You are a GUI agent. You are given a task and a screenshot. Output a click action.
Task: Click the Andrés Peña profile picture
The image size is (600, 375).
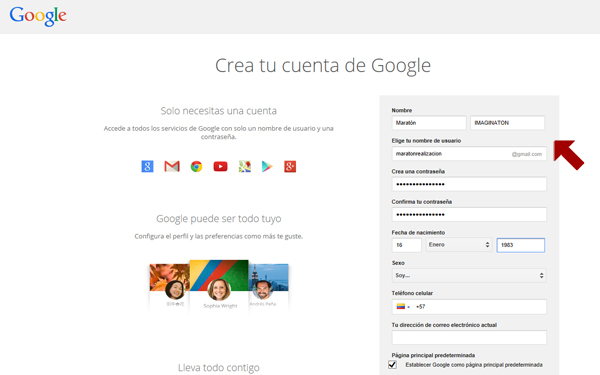263,290
